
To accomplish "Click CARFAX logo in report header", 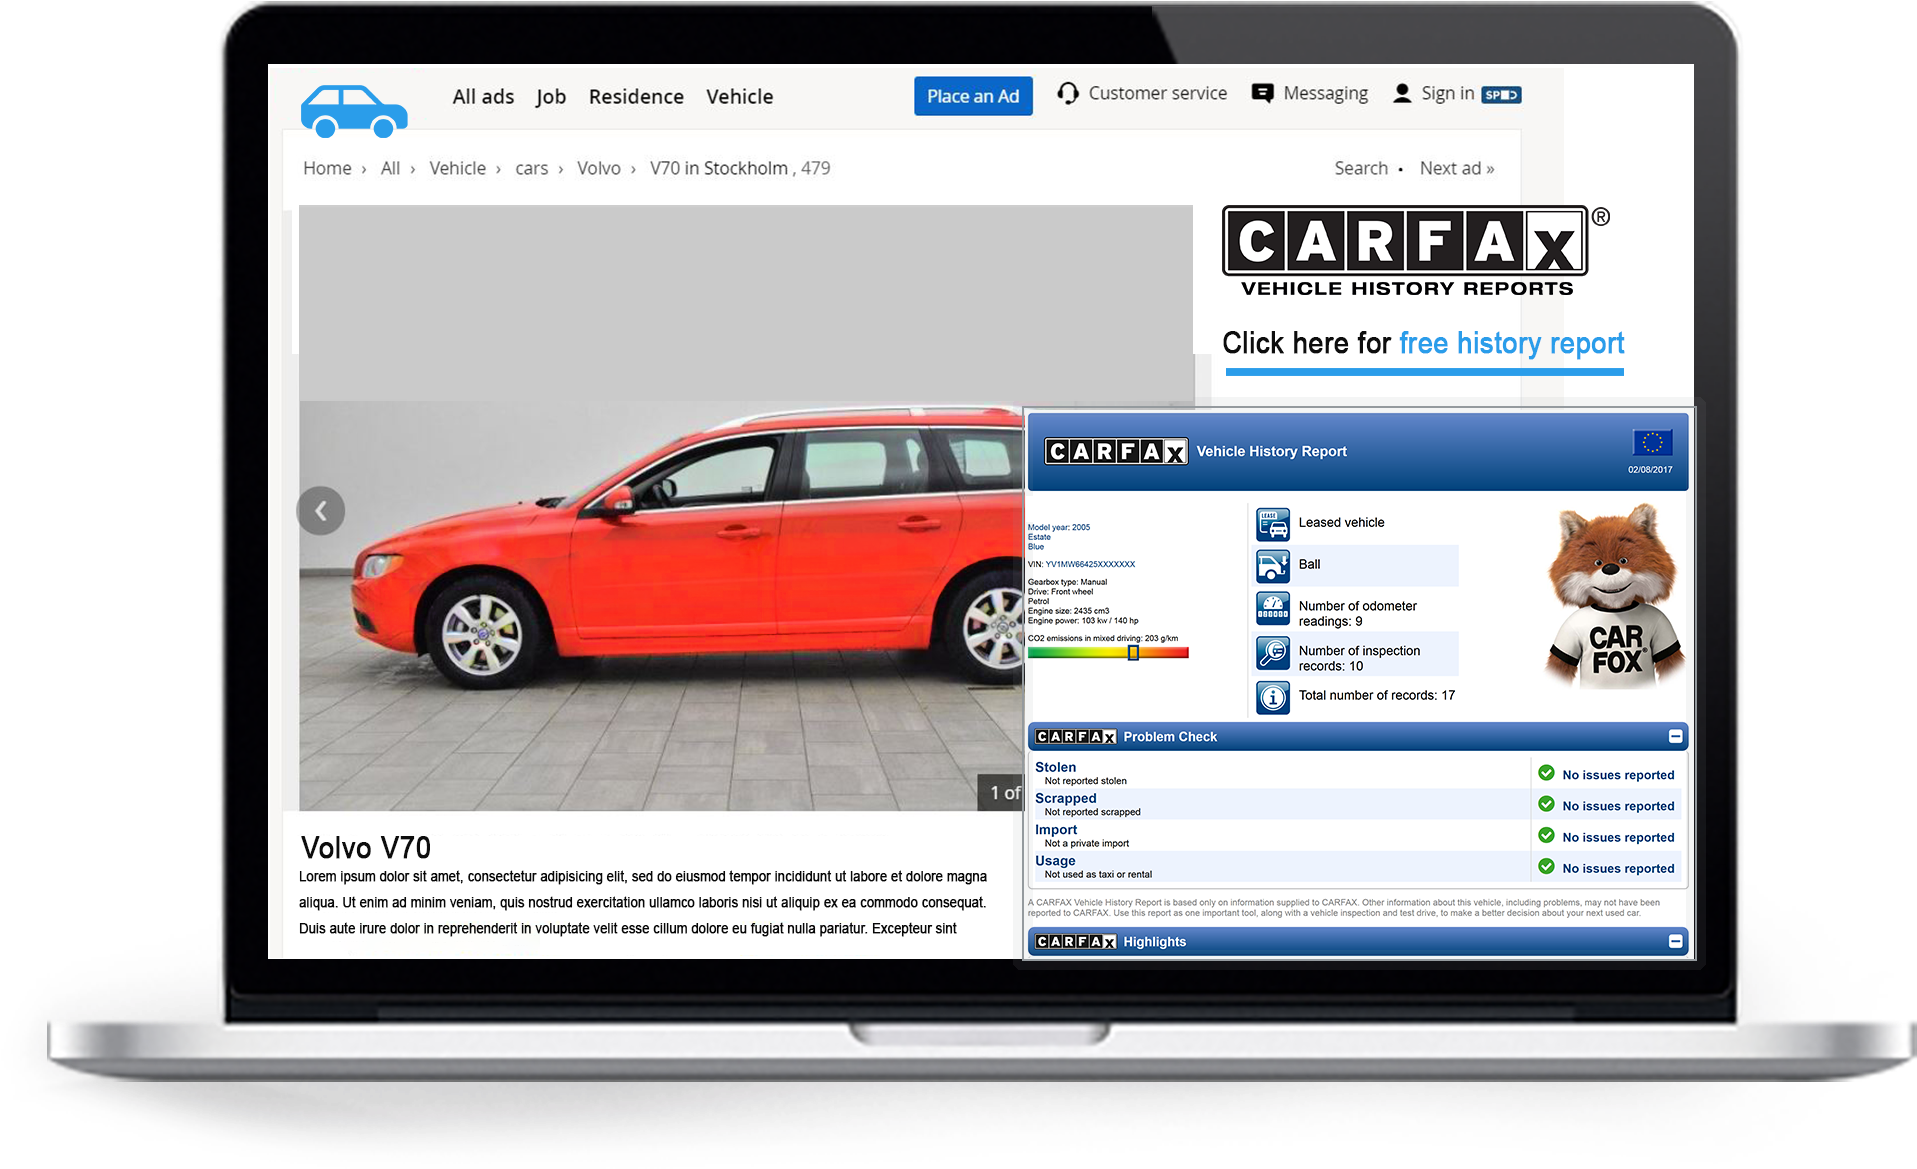I will click(1116, 452).
